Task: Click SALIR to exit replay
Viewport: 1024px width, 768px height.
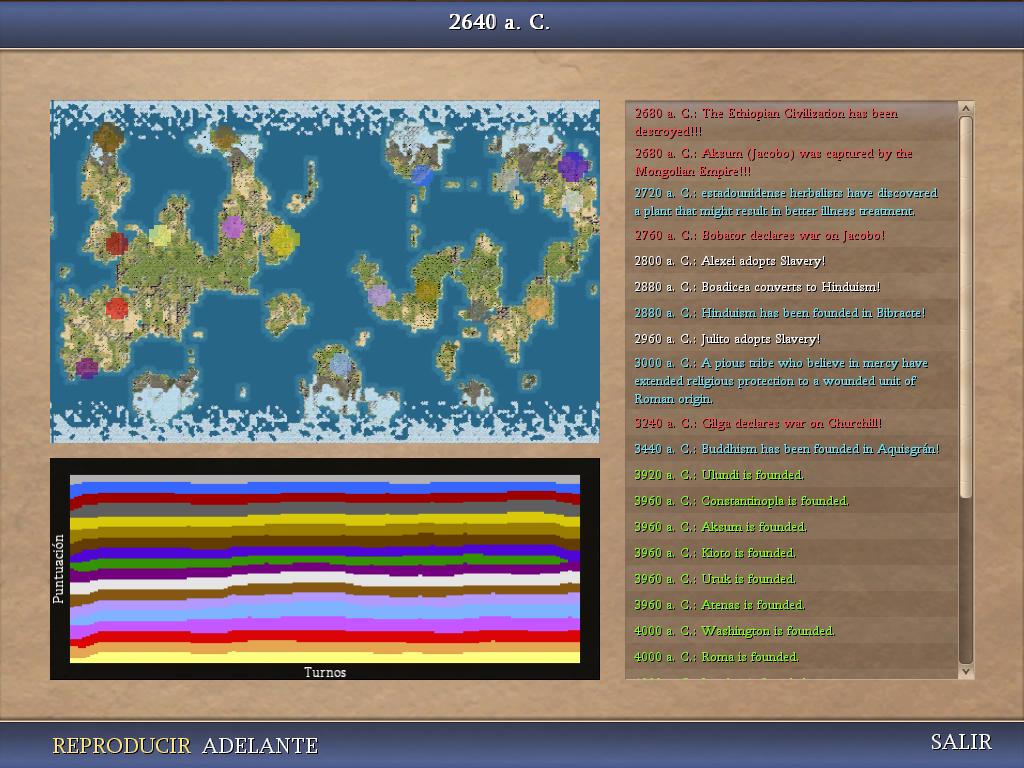Action: tap(960, 742)
